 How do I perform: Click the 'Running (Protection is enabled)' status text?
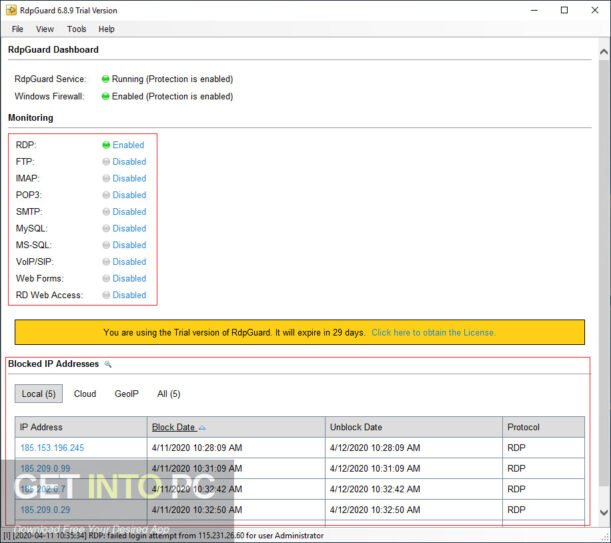click(172, 79)
